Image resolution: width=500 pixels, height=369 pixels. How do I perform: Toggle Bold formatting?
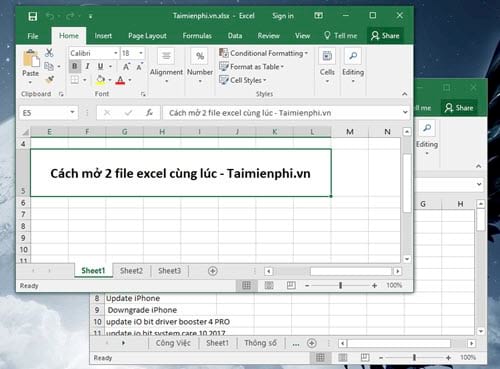pyautogui.click(x=75, y=66)
